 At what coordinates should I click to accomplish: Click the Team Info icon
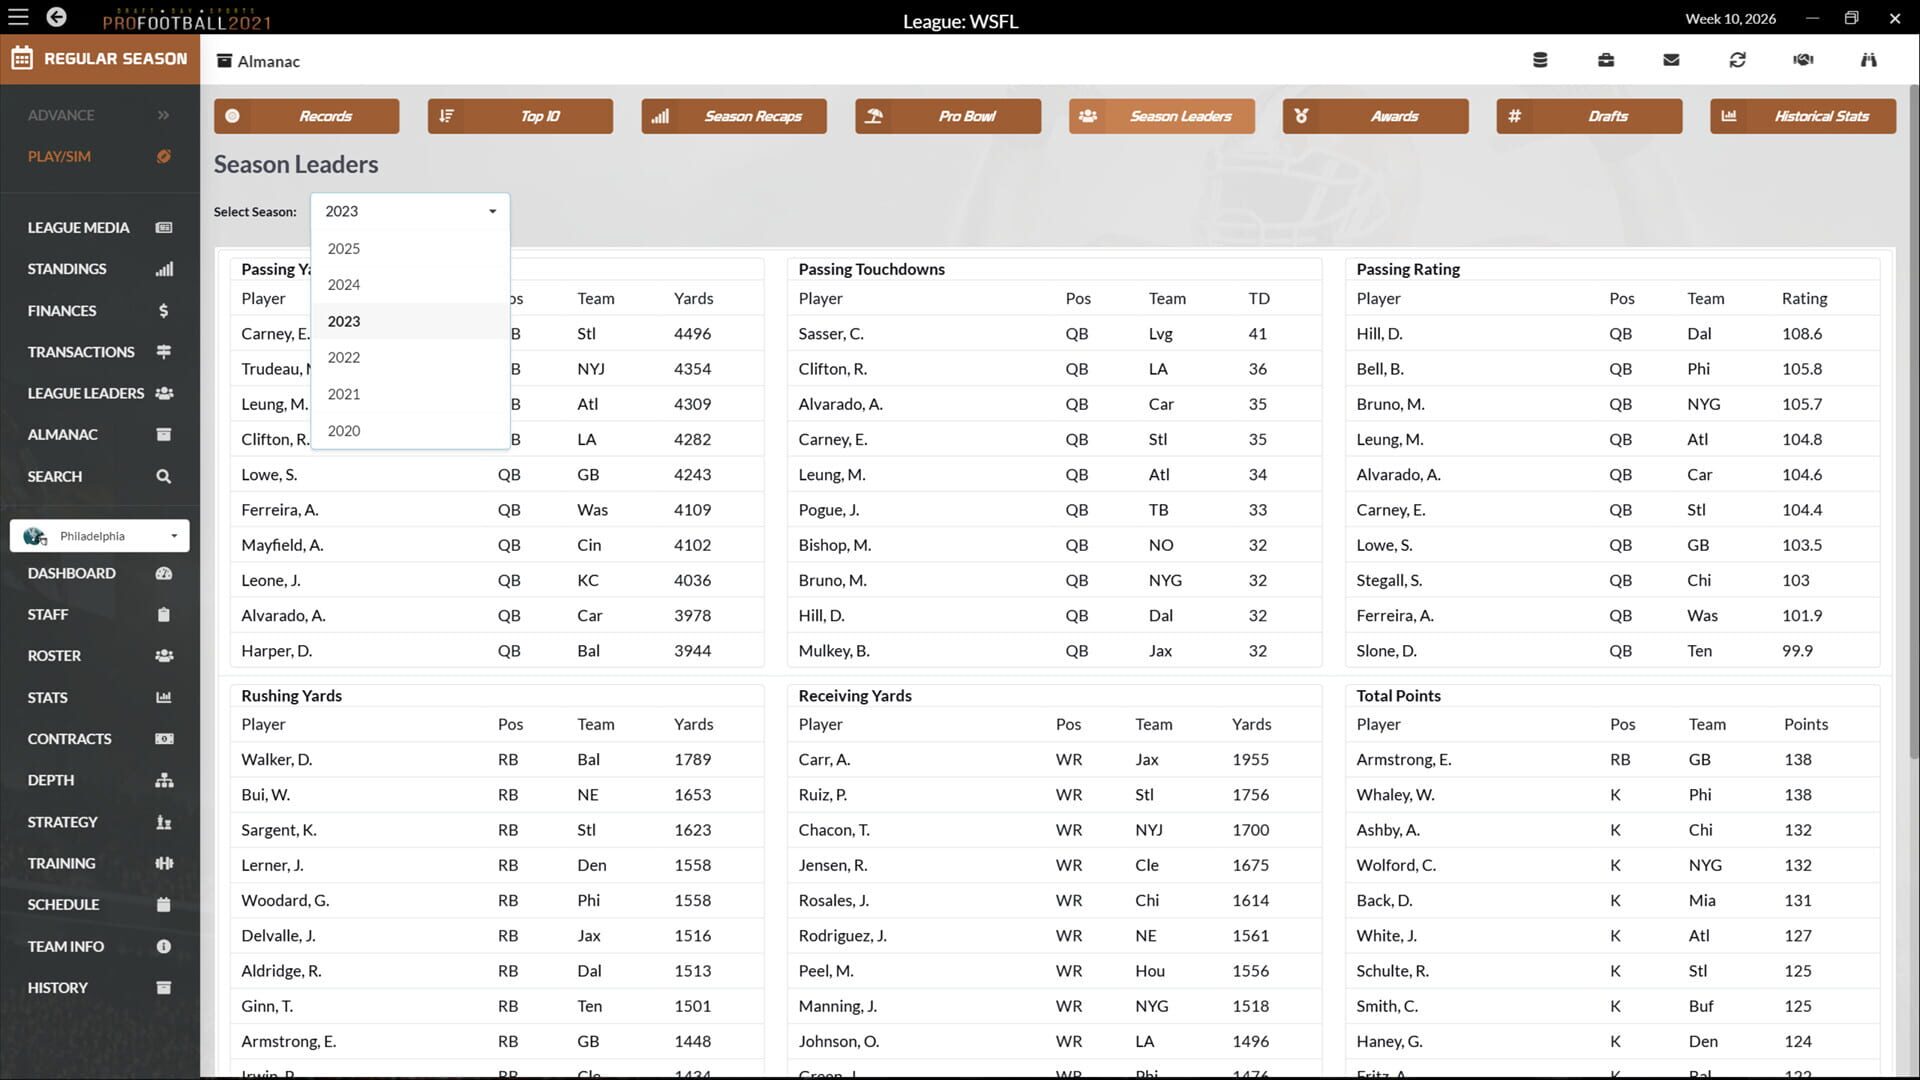click(x=164, y=946)
